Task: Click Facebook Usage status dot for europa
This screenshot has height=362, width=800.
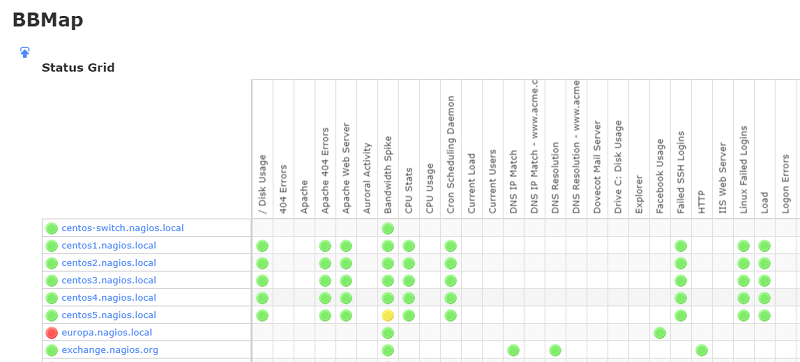Action: (x=660, y=333)
